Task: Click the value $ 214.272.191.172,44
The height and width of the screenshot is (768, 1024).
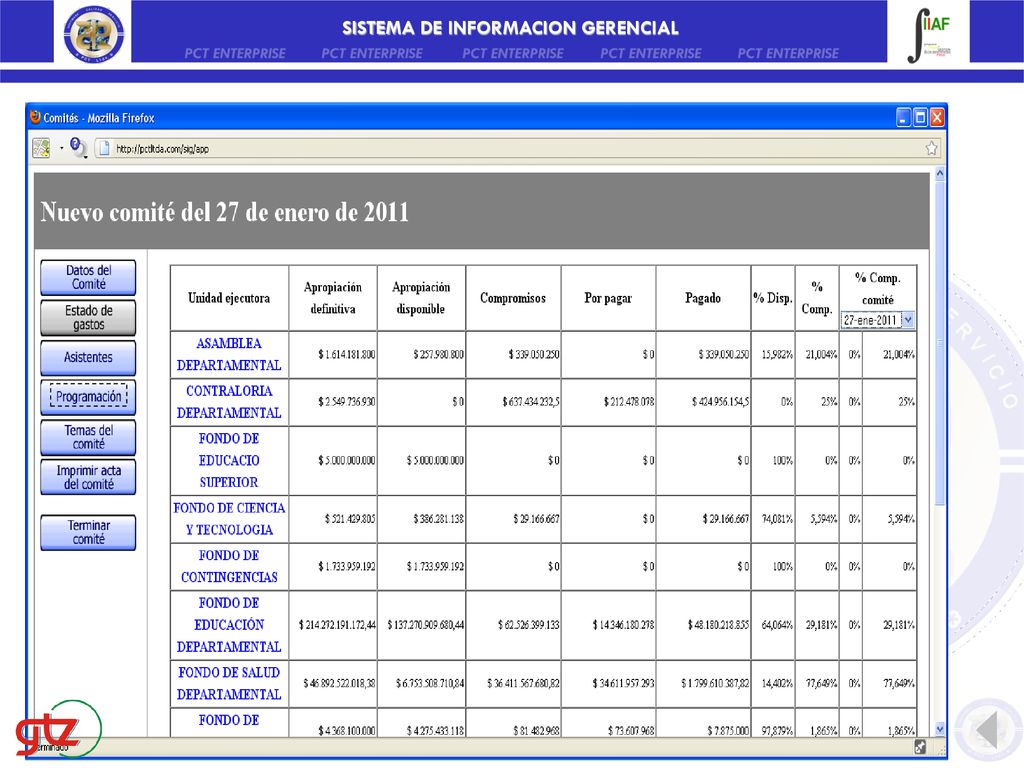Action: click(337, 625)
